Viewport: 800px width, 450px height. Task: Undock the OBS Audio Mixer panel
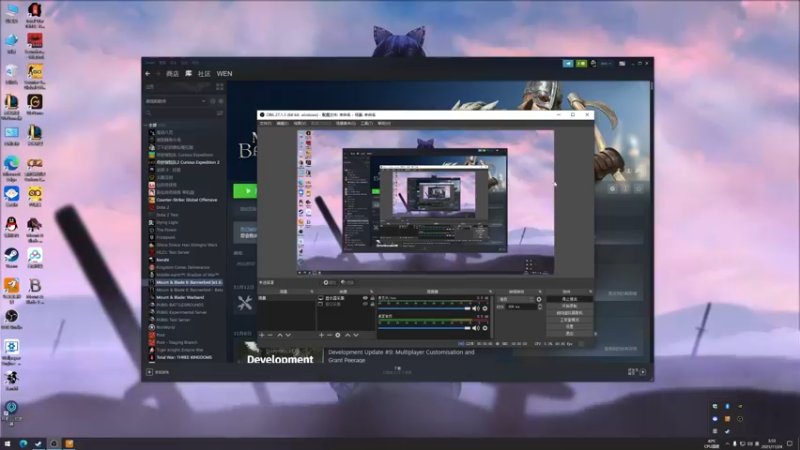(x=490, y=292)
